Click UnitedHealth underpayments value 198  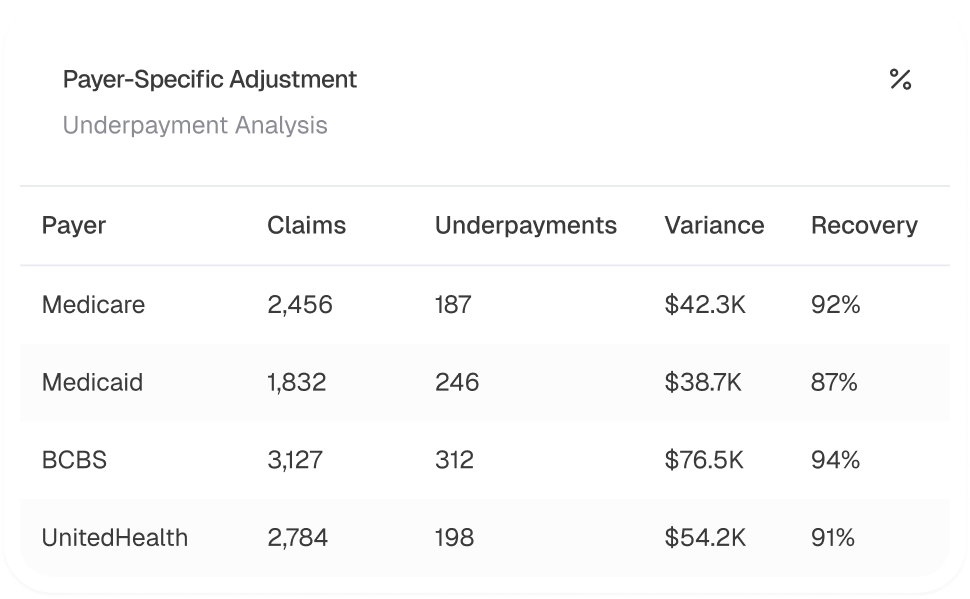point(454,538)
